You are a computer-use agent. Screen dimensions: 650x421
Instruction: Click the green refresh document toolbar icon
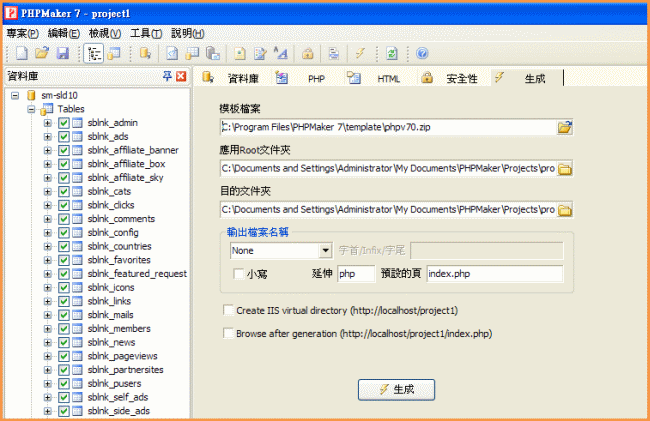392,53
